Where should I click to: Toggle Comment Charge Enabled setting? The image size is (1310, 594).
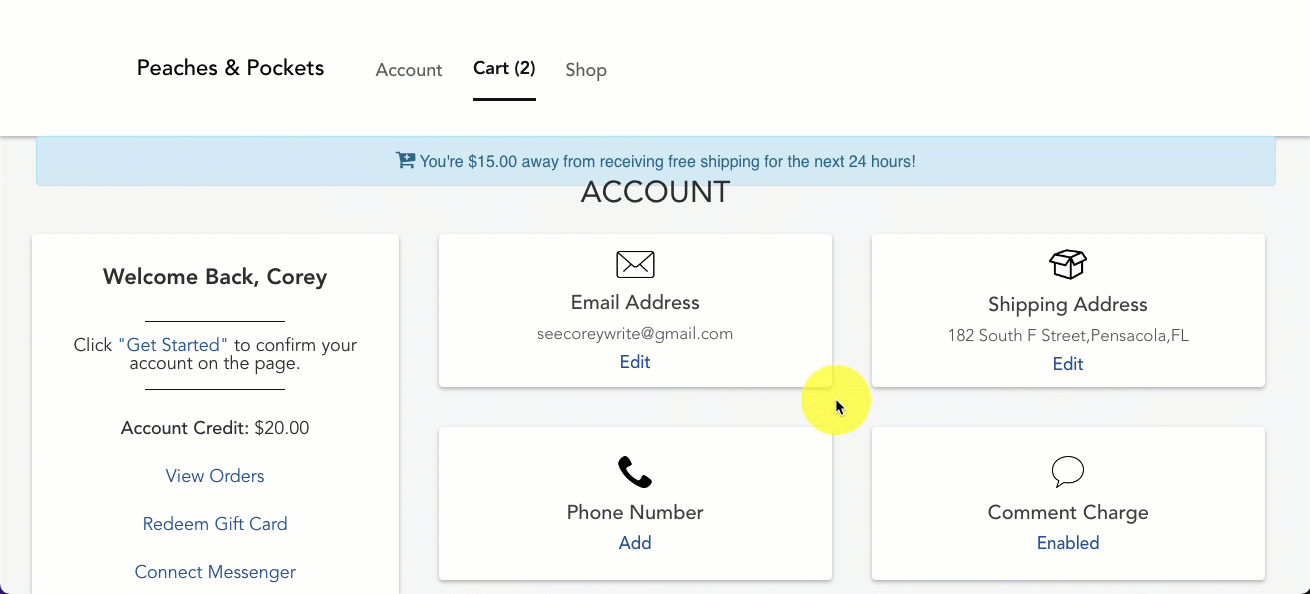click(x=1067, y=543)
